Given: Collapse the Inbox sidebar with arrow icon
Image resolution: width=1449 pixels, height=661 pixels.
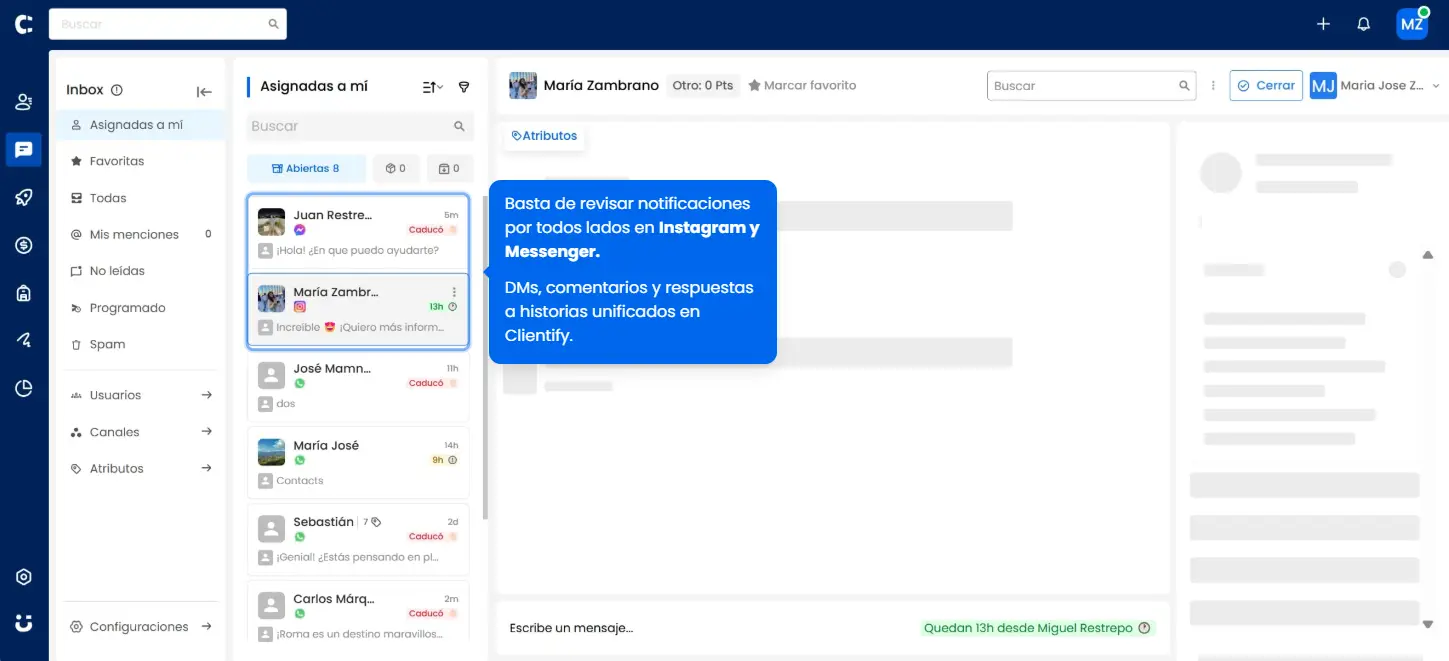Looking at the screenshot, I should pyautogui.click(x=204, y=91).
